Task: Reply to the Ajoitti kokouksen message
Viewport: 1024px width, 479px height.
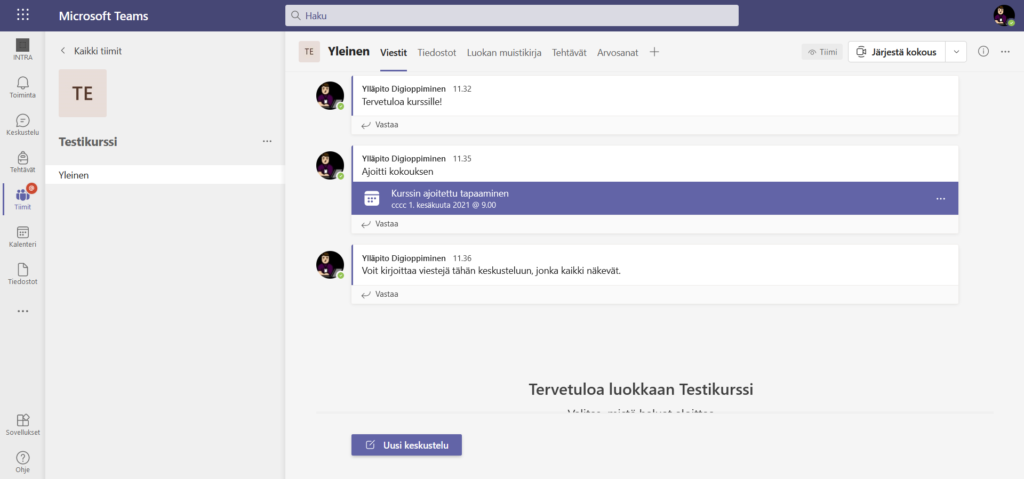Action: 379,223
